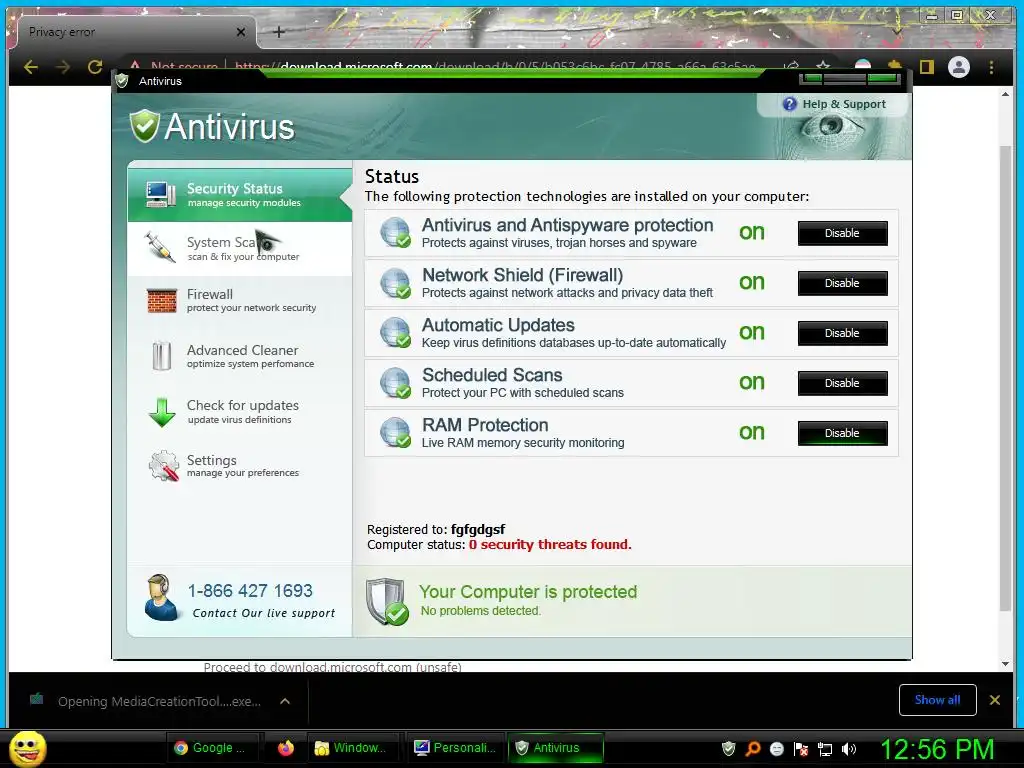Open Check for updates section
This screenshot has width=1024, height=768.
pos(240,411)
